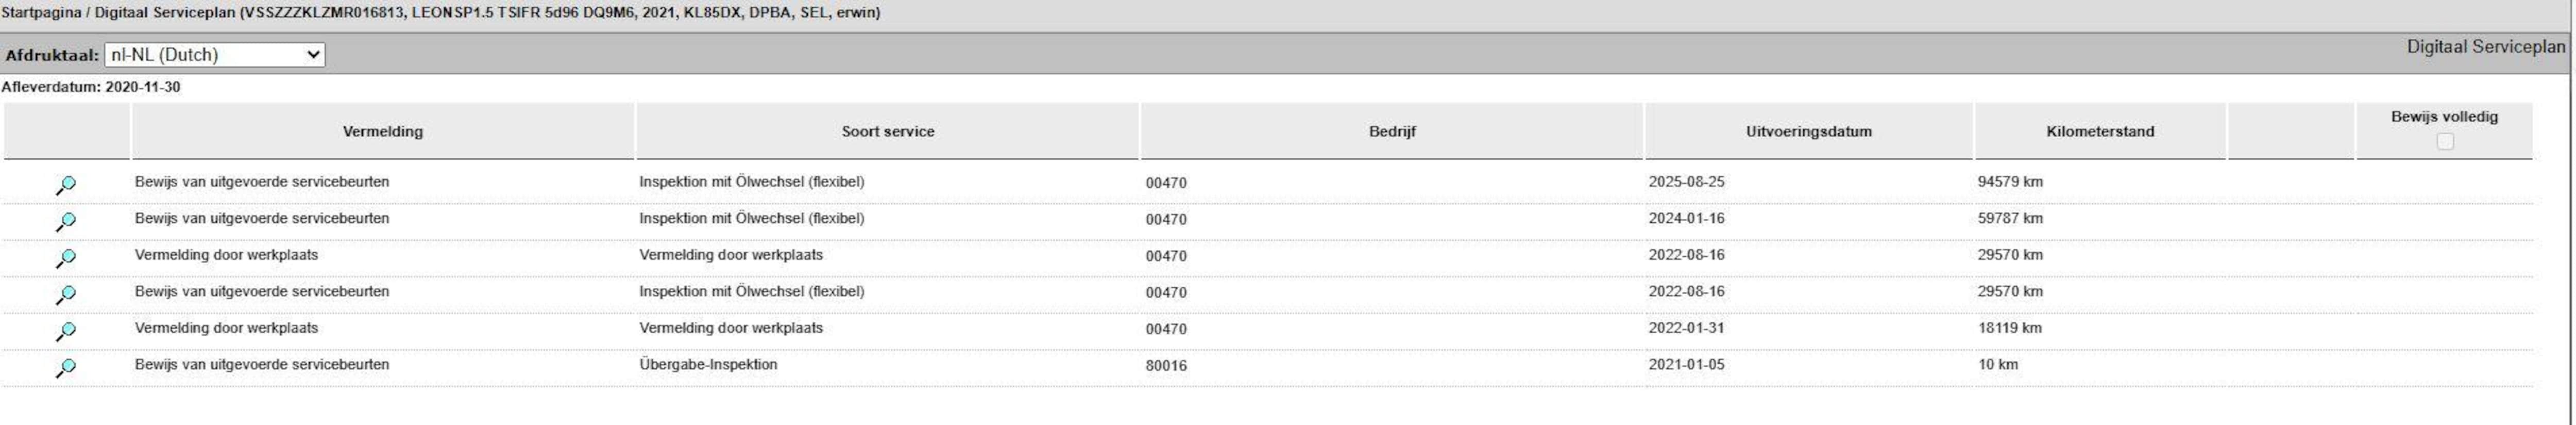Click the 2024-01-16 execution date cell
The image size is (2576, 425).
(x=1686, y=218)
